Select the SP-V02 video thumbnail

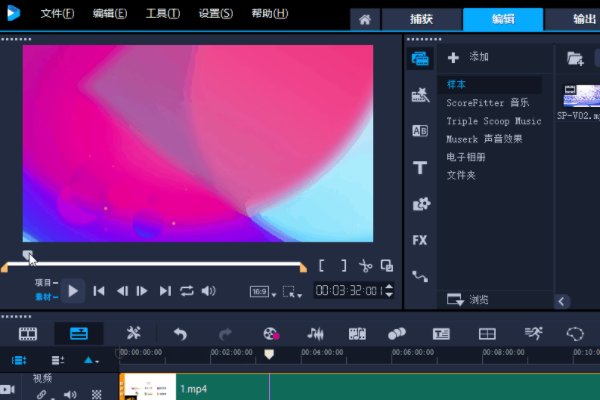click(581, 96)
